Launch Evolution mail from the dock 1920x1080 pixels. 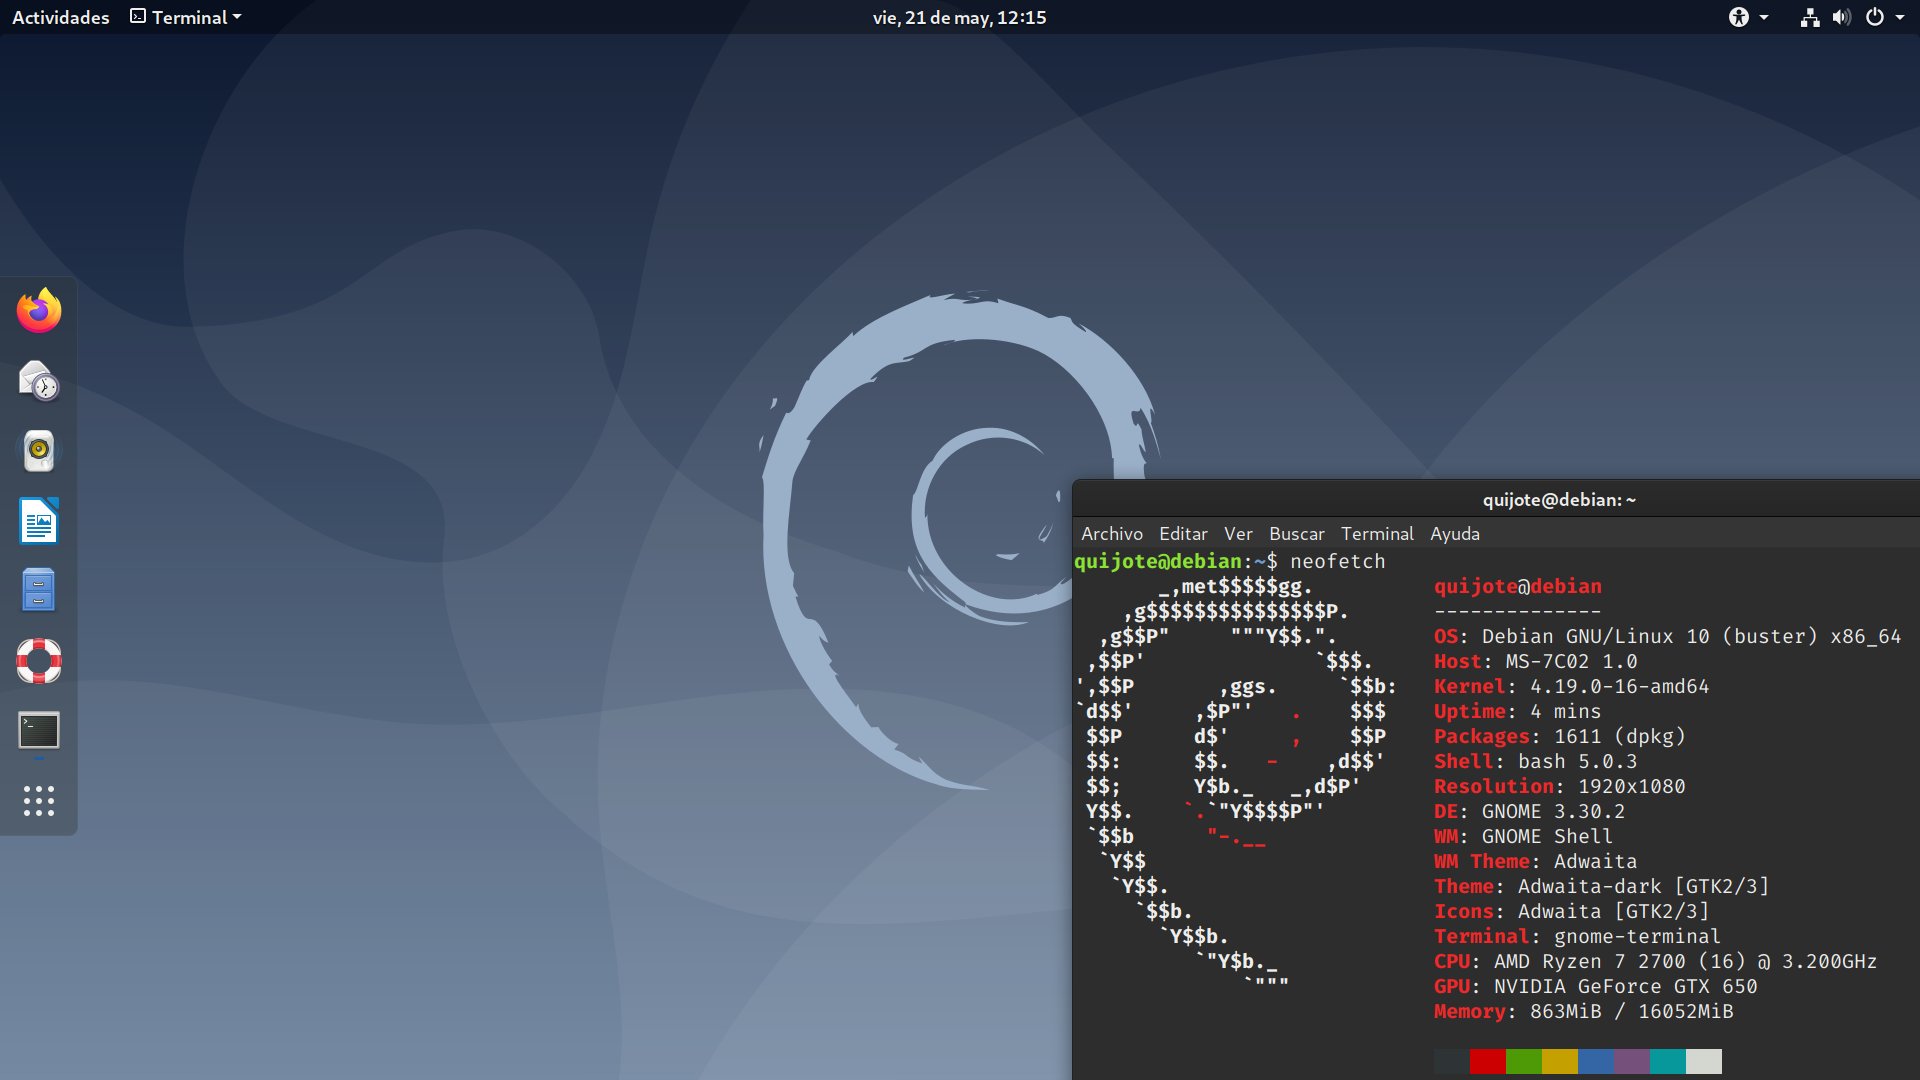tap(39, 381)
